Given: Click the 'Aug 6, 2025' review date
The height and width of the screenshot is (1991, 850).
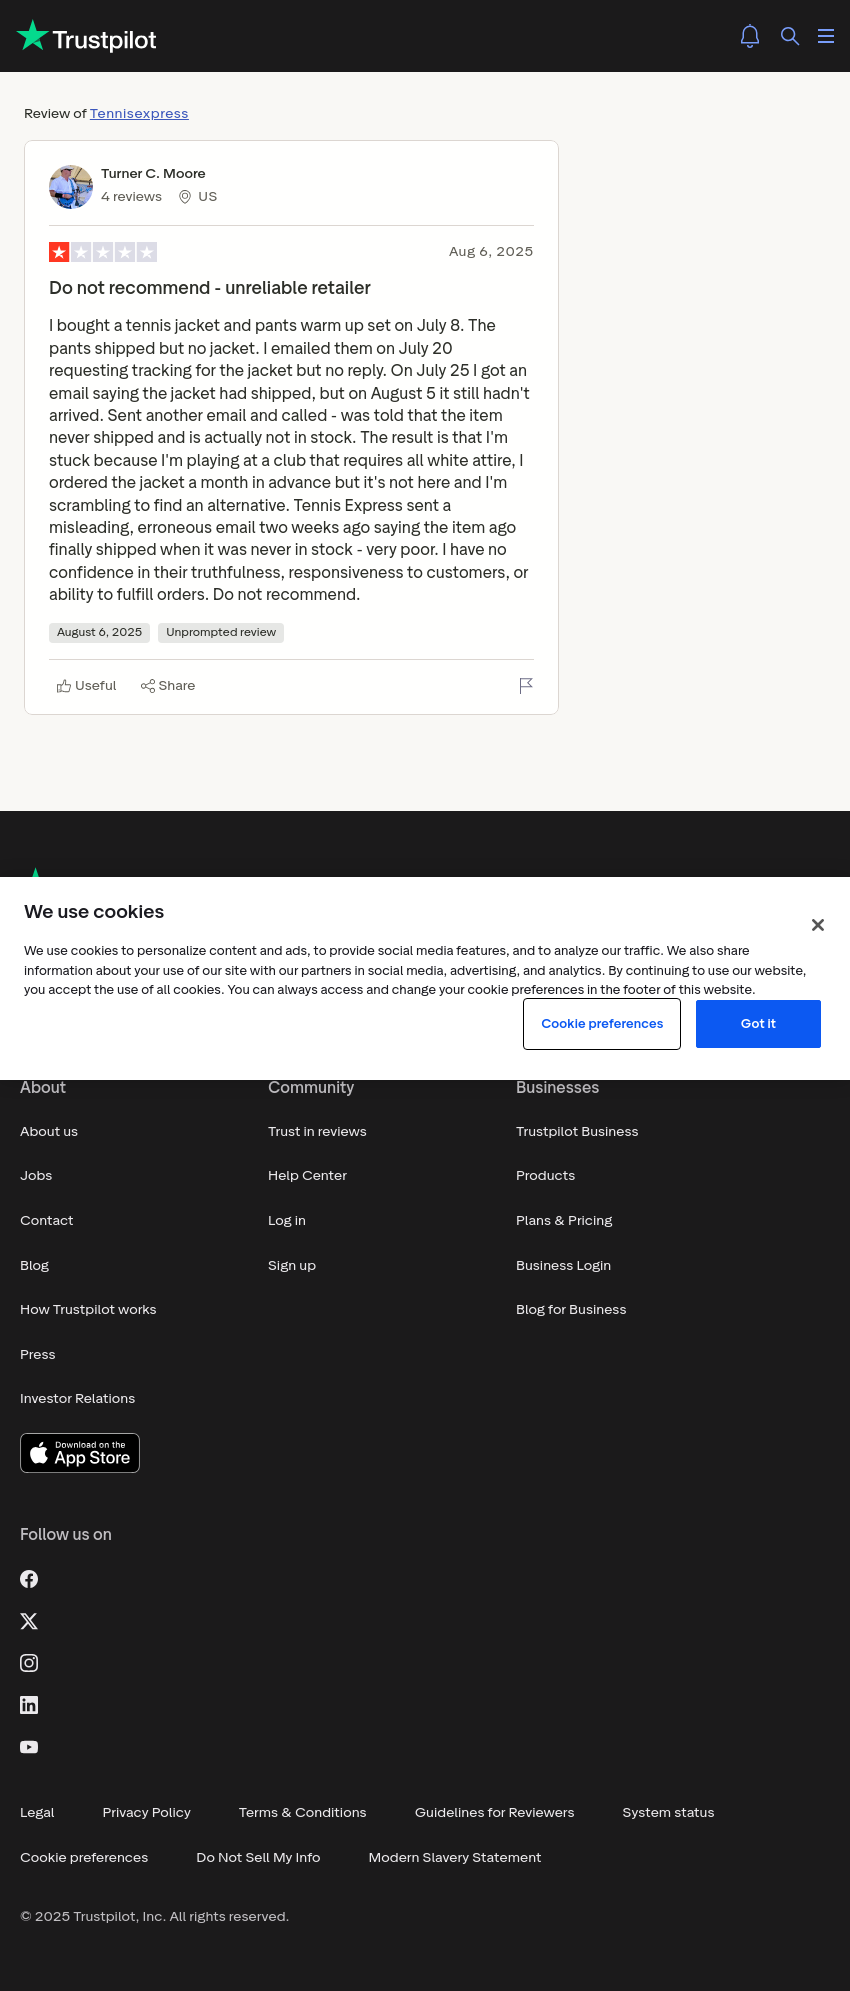Looking at the screenshot, I should (491, 252).
